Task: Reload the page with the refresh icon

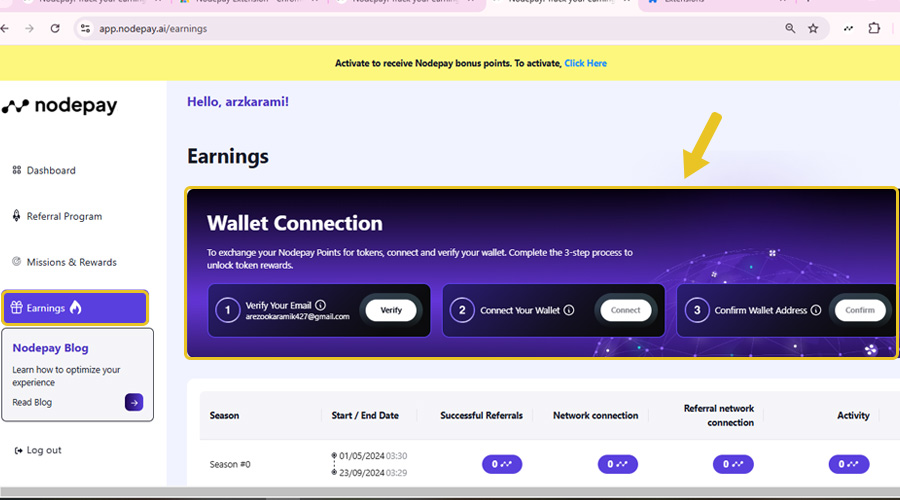Action: click(x=55, y=28)
